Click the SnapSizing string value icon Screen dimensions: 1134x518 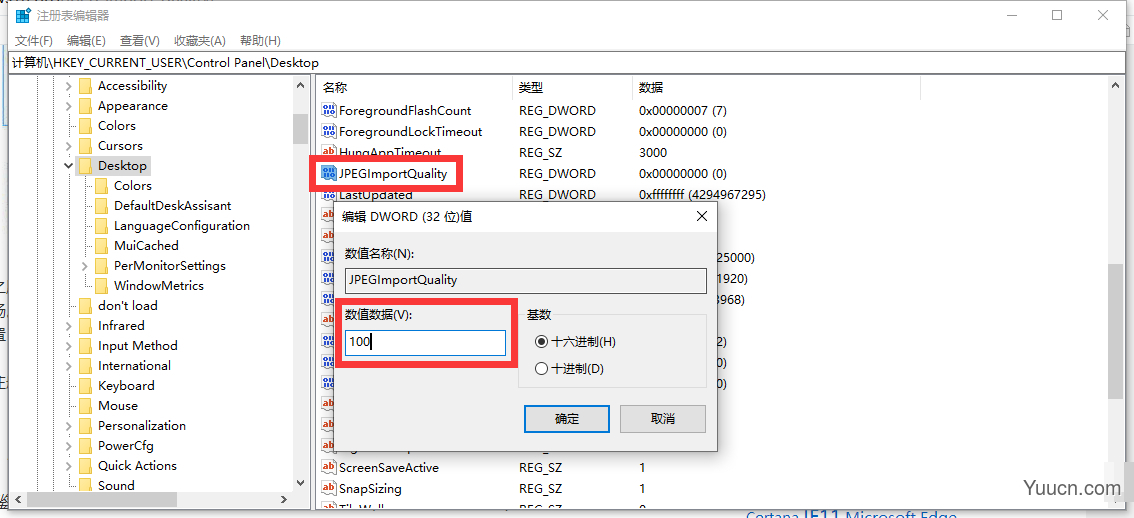coord(329,488)
